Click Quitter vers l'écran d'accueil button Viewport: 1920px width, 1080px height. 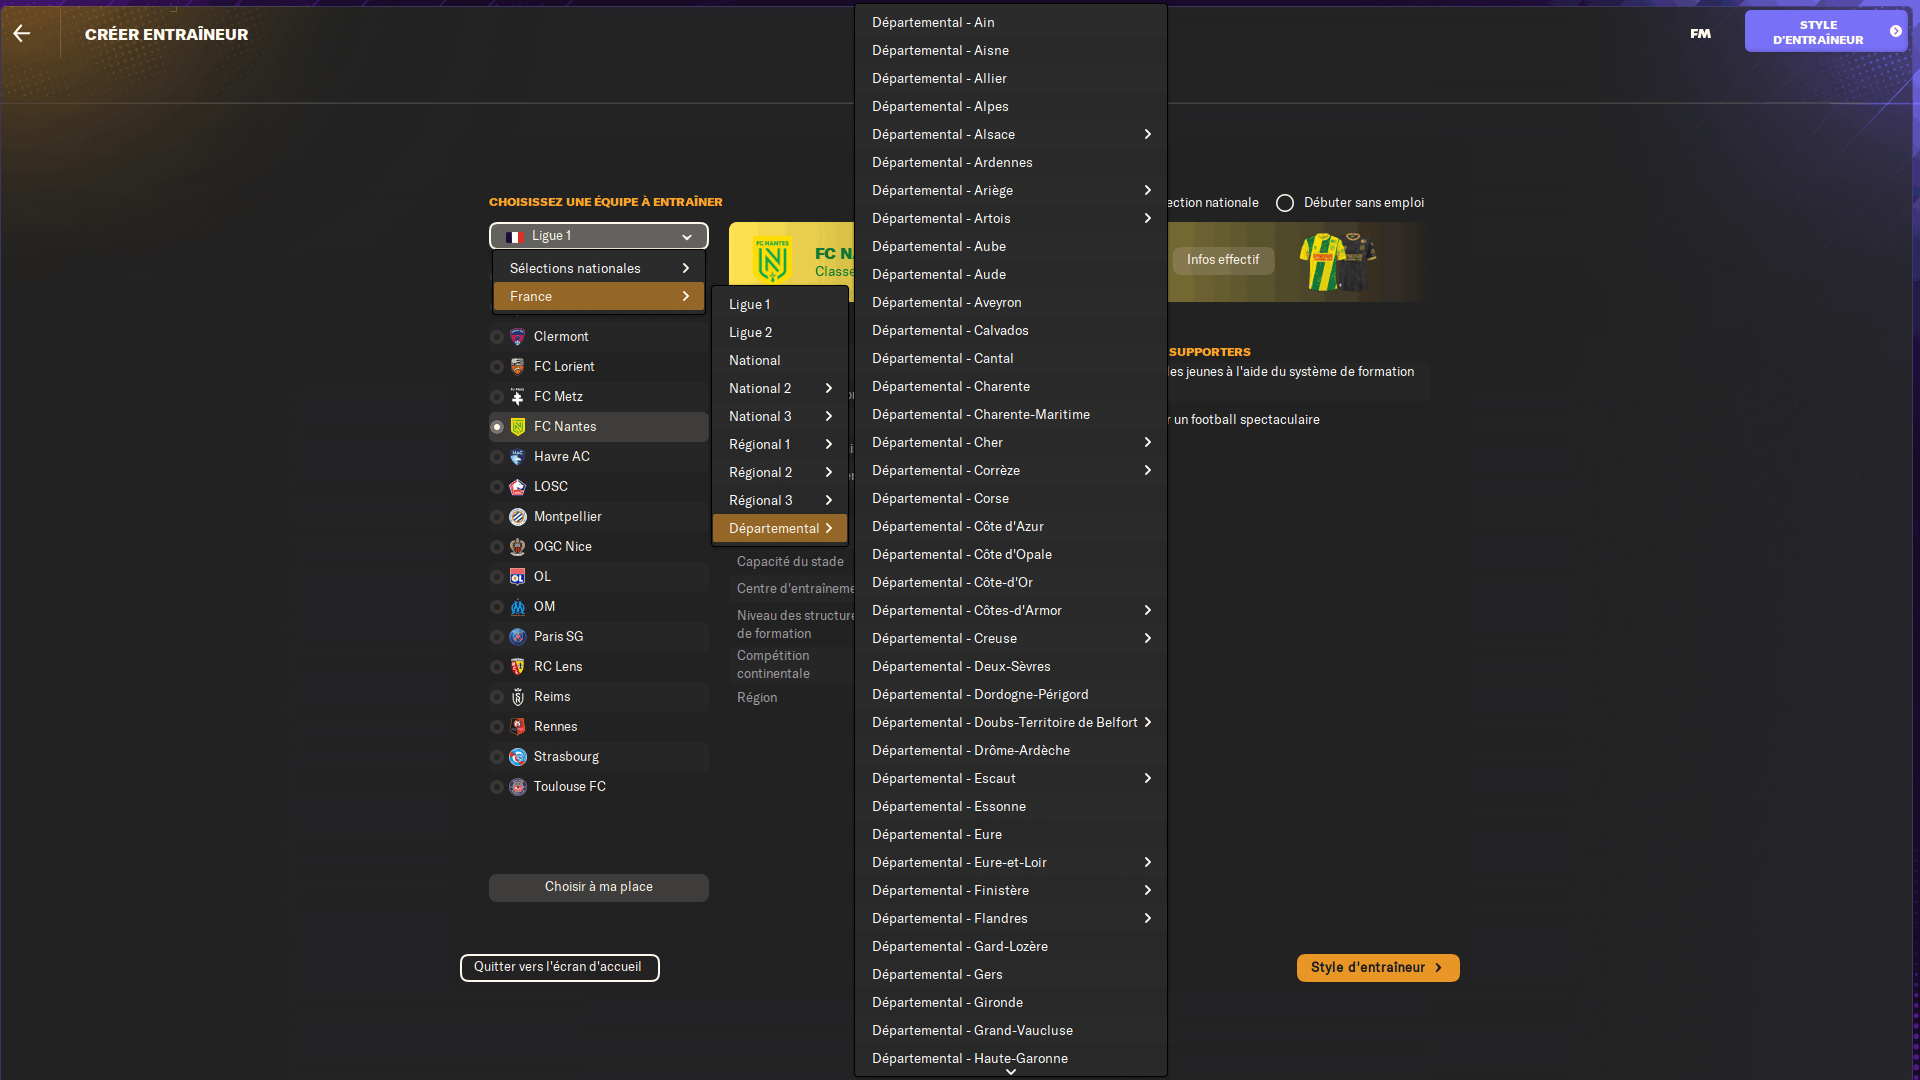click(x=559, y=967)
